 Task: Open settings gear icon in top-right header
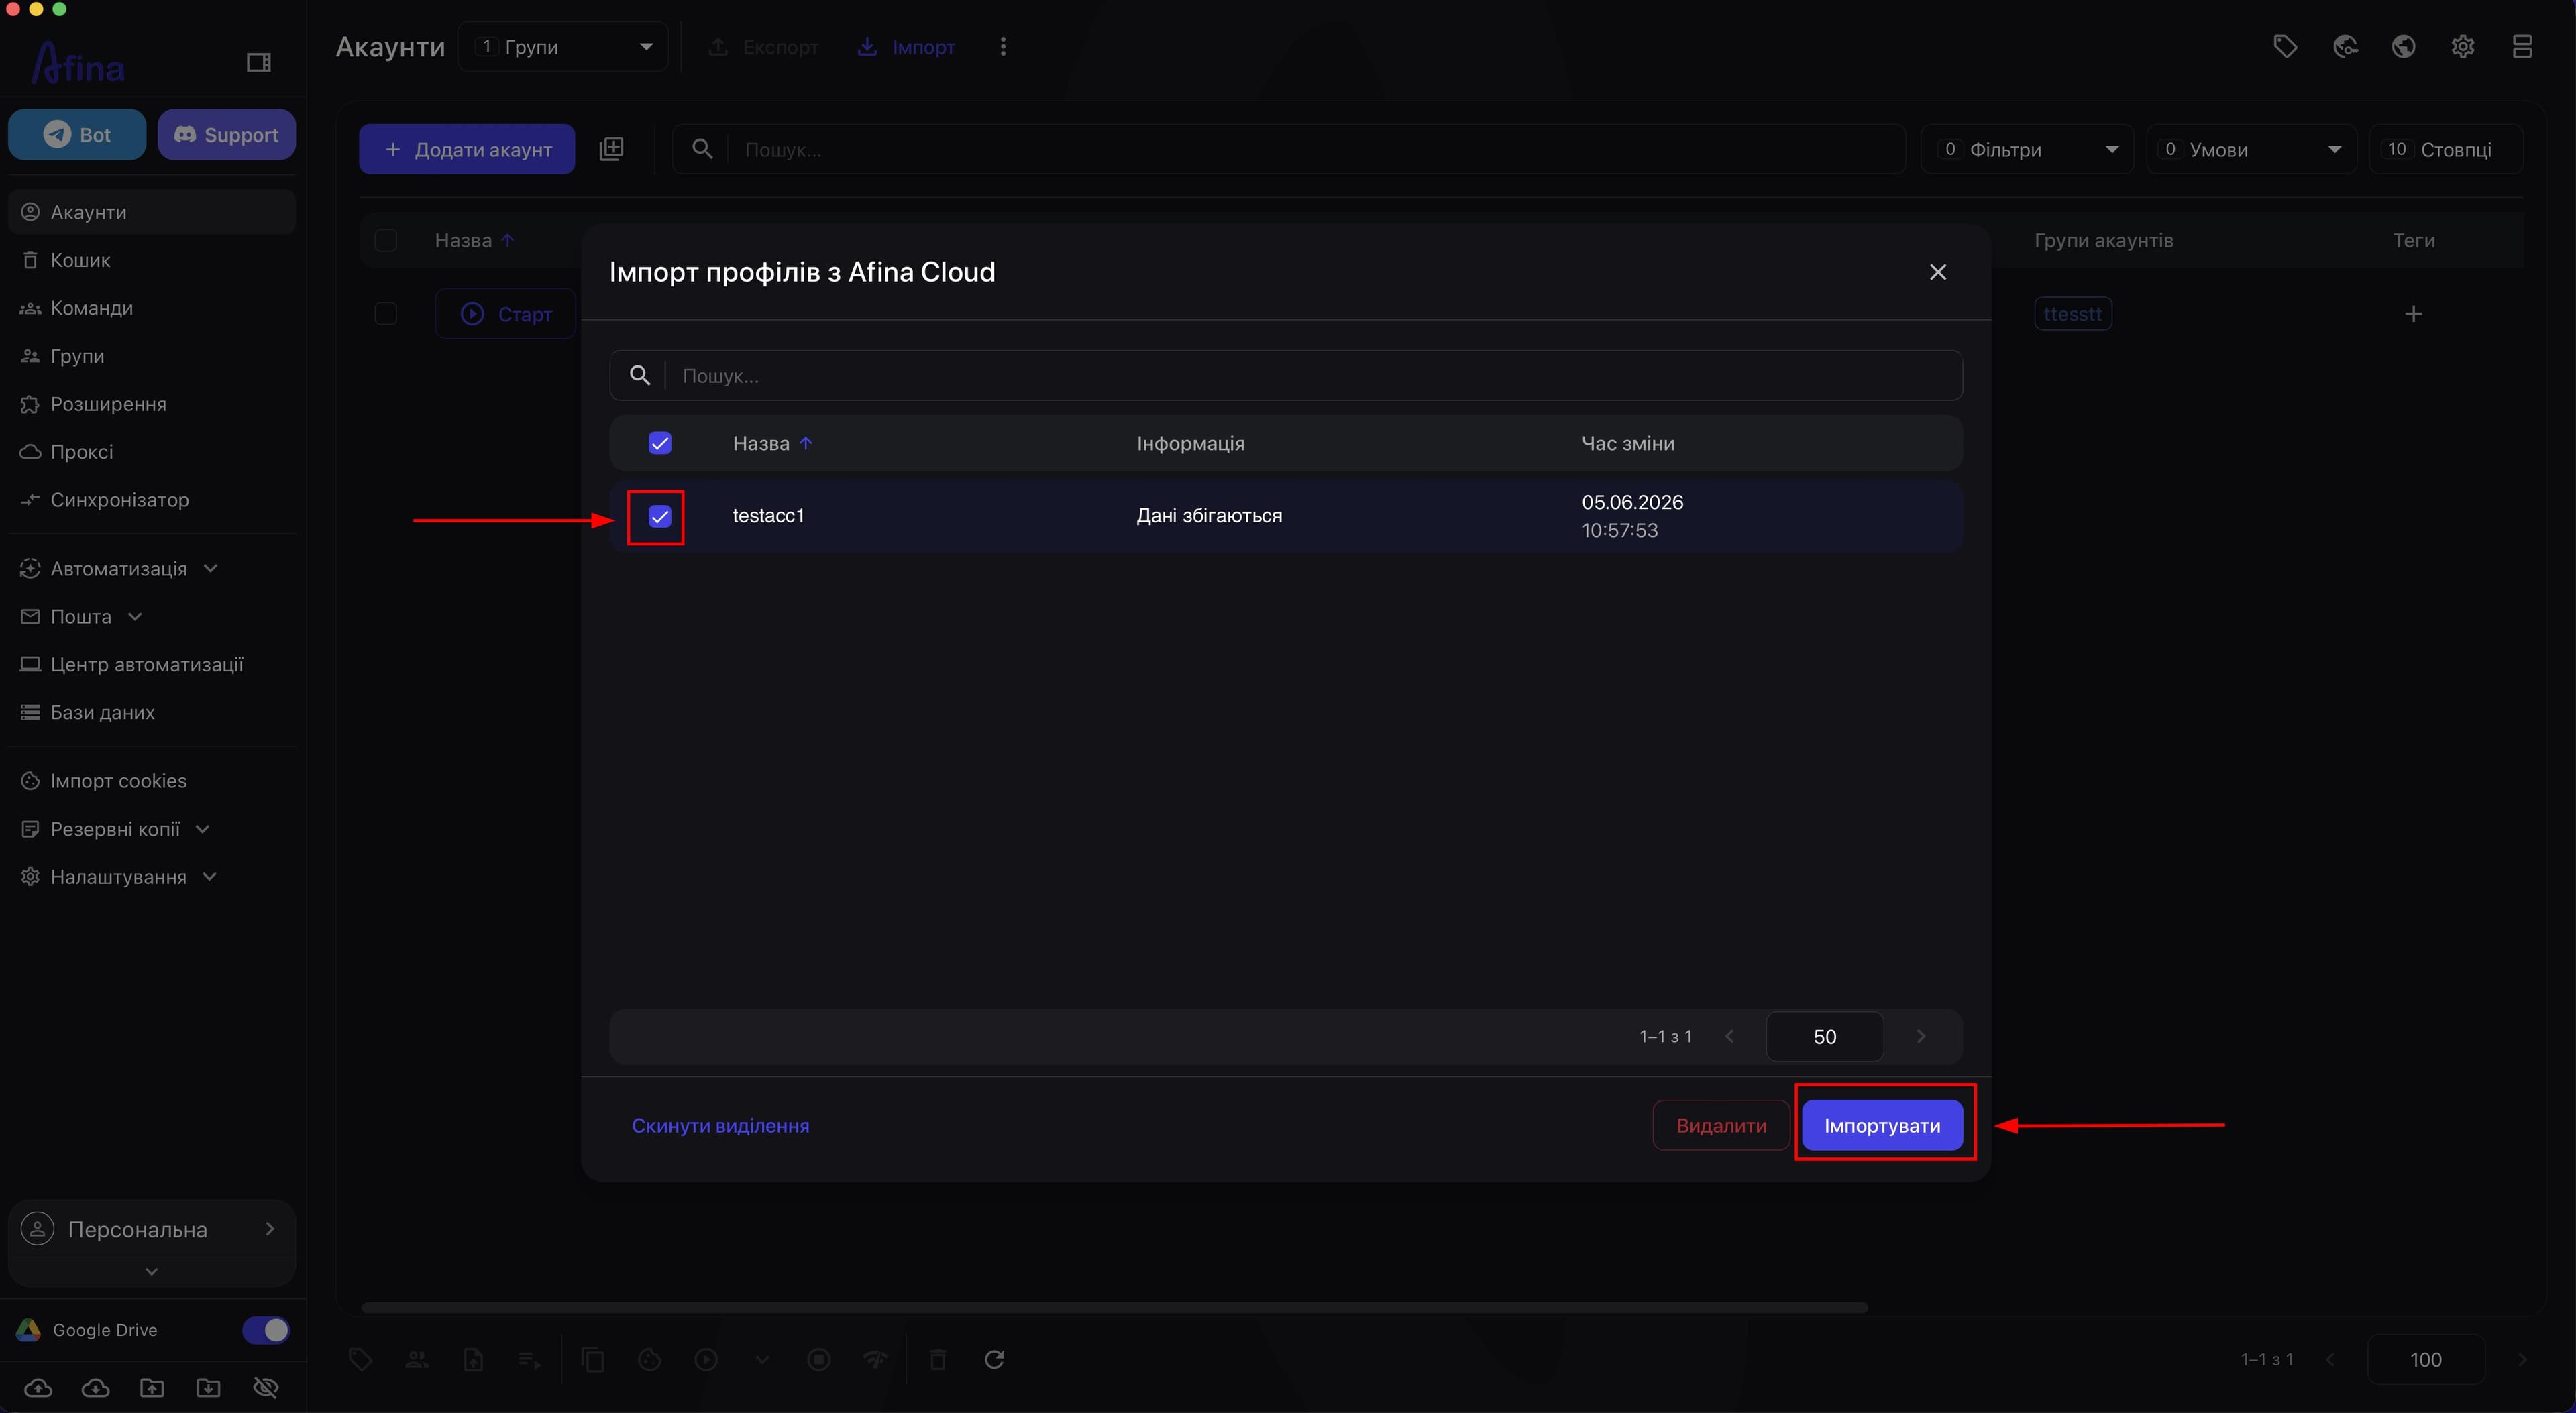pos(2463,47)
